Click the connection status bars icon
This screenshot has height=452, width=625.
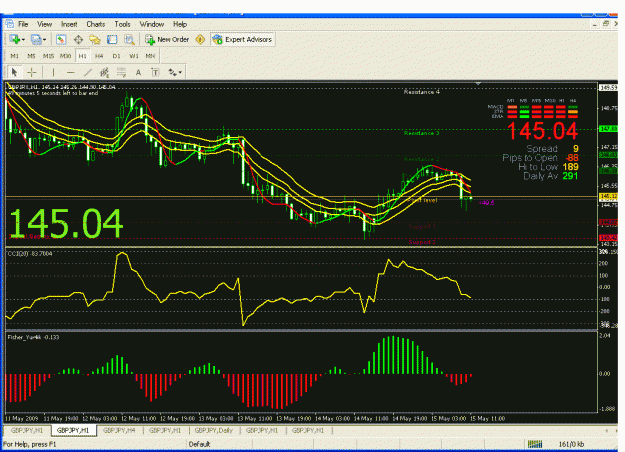tap(535, 444)
